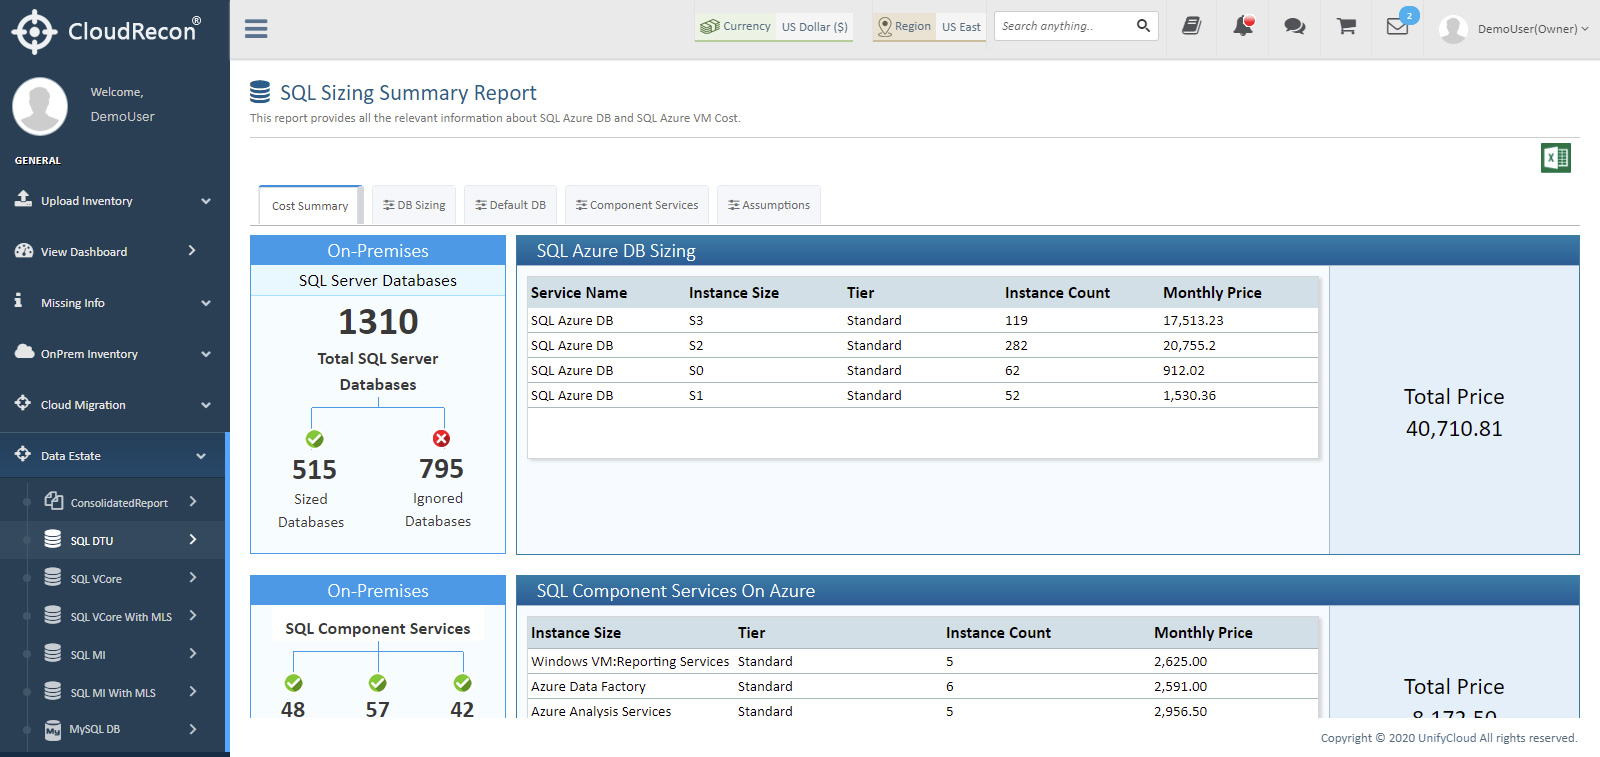Expand OnPrem Inventory chevron
Image resolution: width=1600 pixels, height=757 pixels.
point(206,354)
